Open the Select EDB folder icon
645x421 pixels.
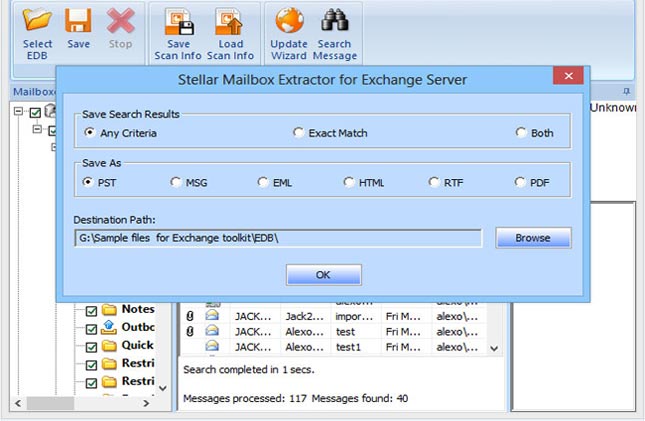37,20
